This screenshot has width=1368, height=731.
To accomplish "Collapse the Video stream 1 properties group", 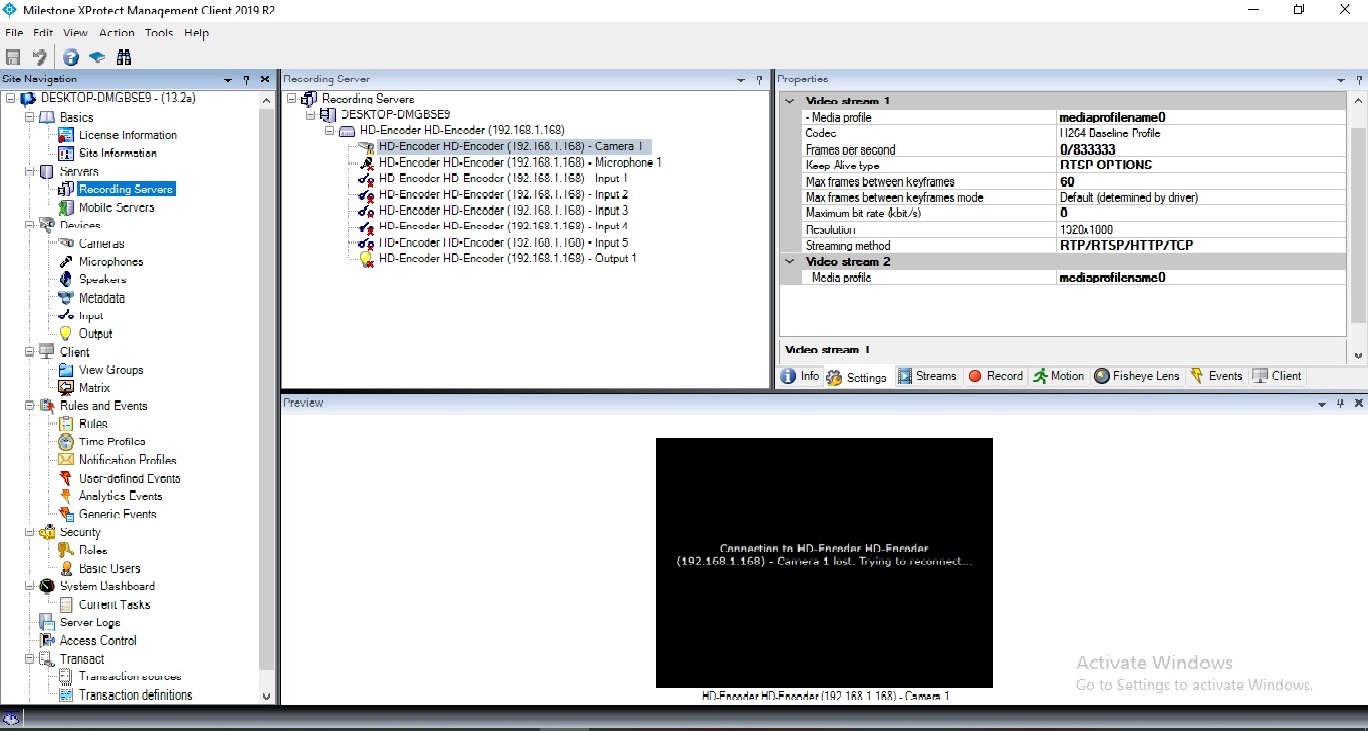I will (790, 101).
